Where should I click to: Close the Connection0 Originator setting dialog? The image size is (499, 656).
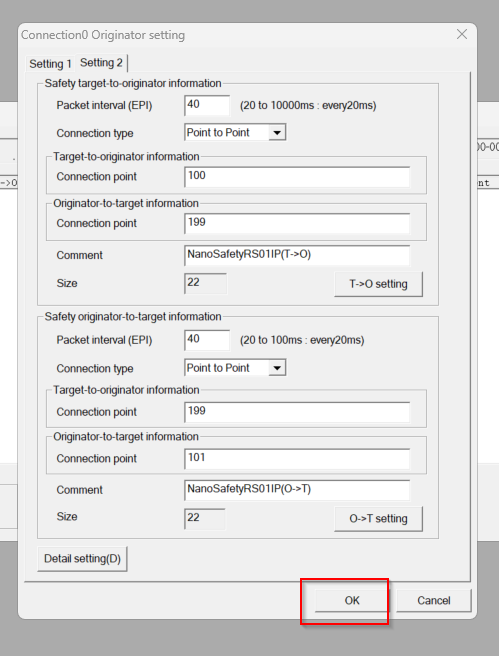click(x=462, y=34)
